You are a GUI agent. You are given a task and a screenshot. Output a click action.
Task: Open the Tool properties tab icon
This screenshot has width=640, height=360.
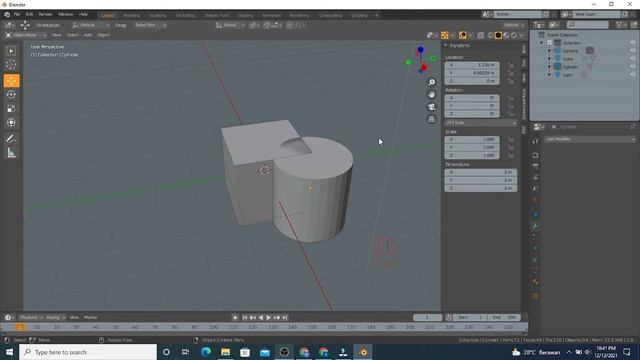tap(536, 141)
